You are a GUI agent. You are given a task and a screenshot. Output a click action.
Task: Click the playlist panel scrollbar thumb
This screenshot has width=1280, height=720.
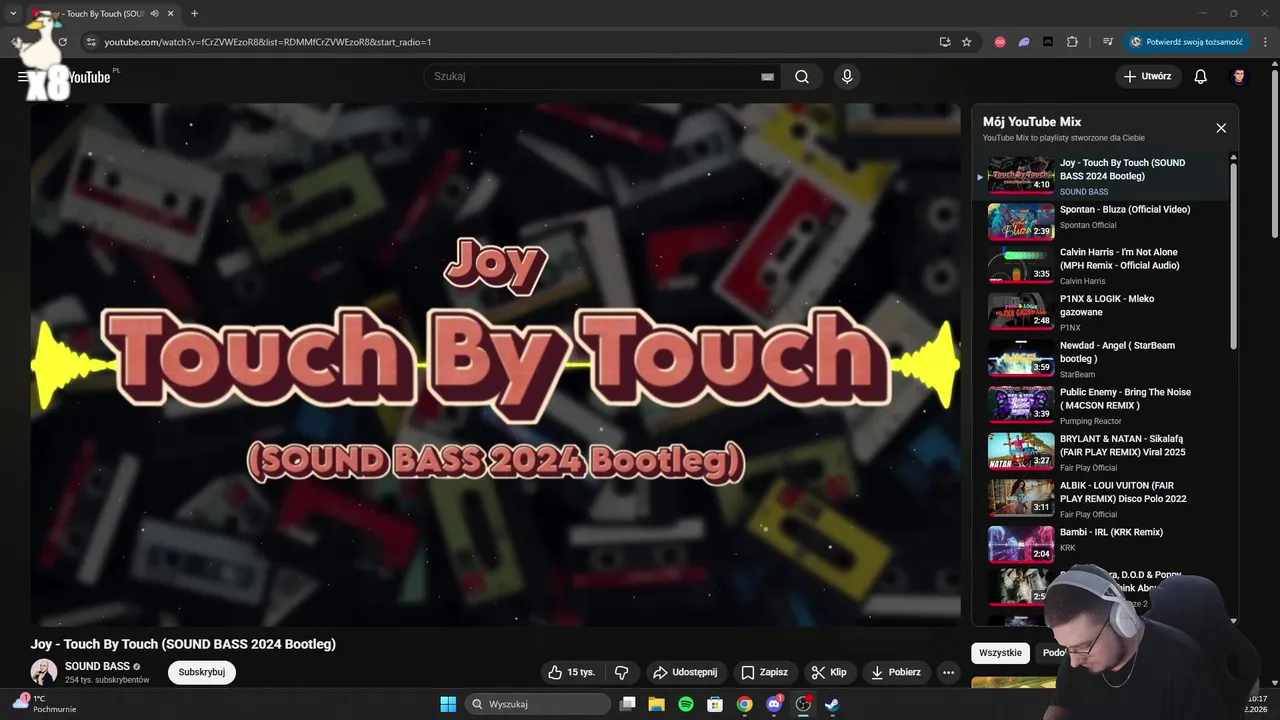pos(1233,255)
